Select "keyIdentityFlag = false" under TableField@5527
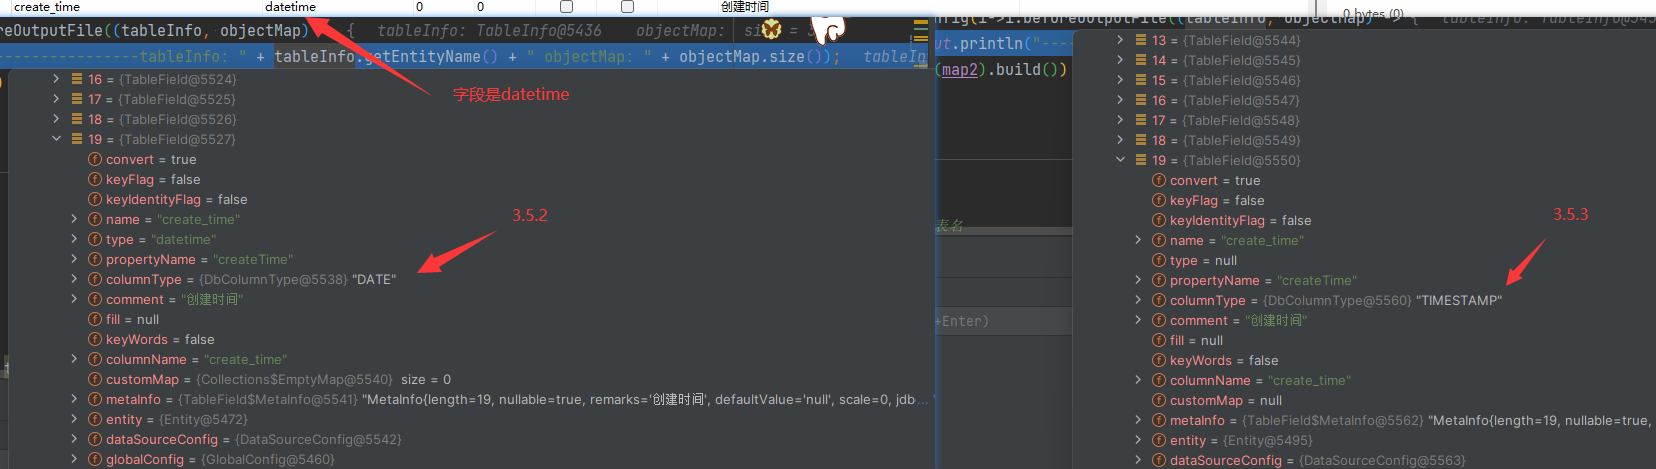The width and height of the screenshot is (1656, 469). [176, 199]
